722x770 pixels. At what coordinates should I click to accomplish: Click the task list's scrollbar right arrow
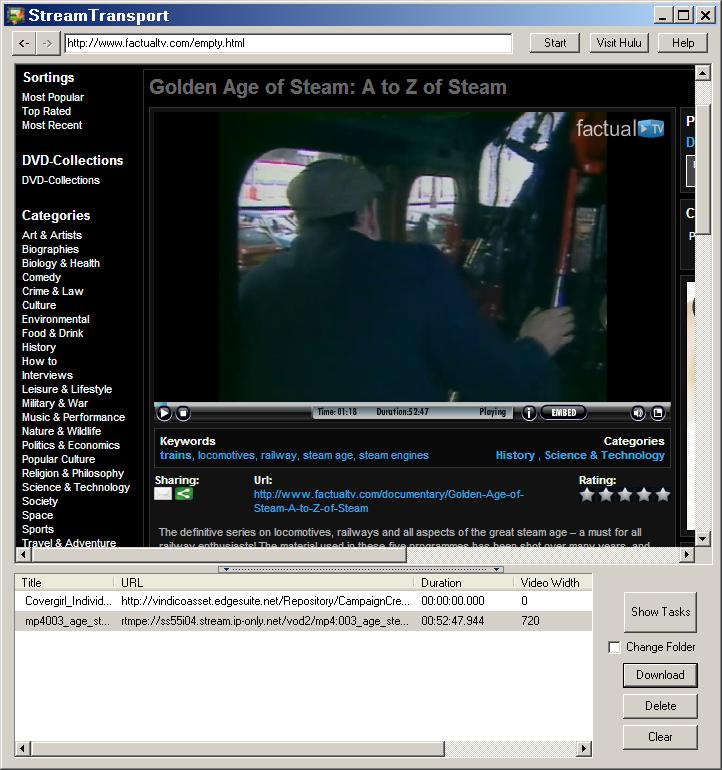point(583,749)
